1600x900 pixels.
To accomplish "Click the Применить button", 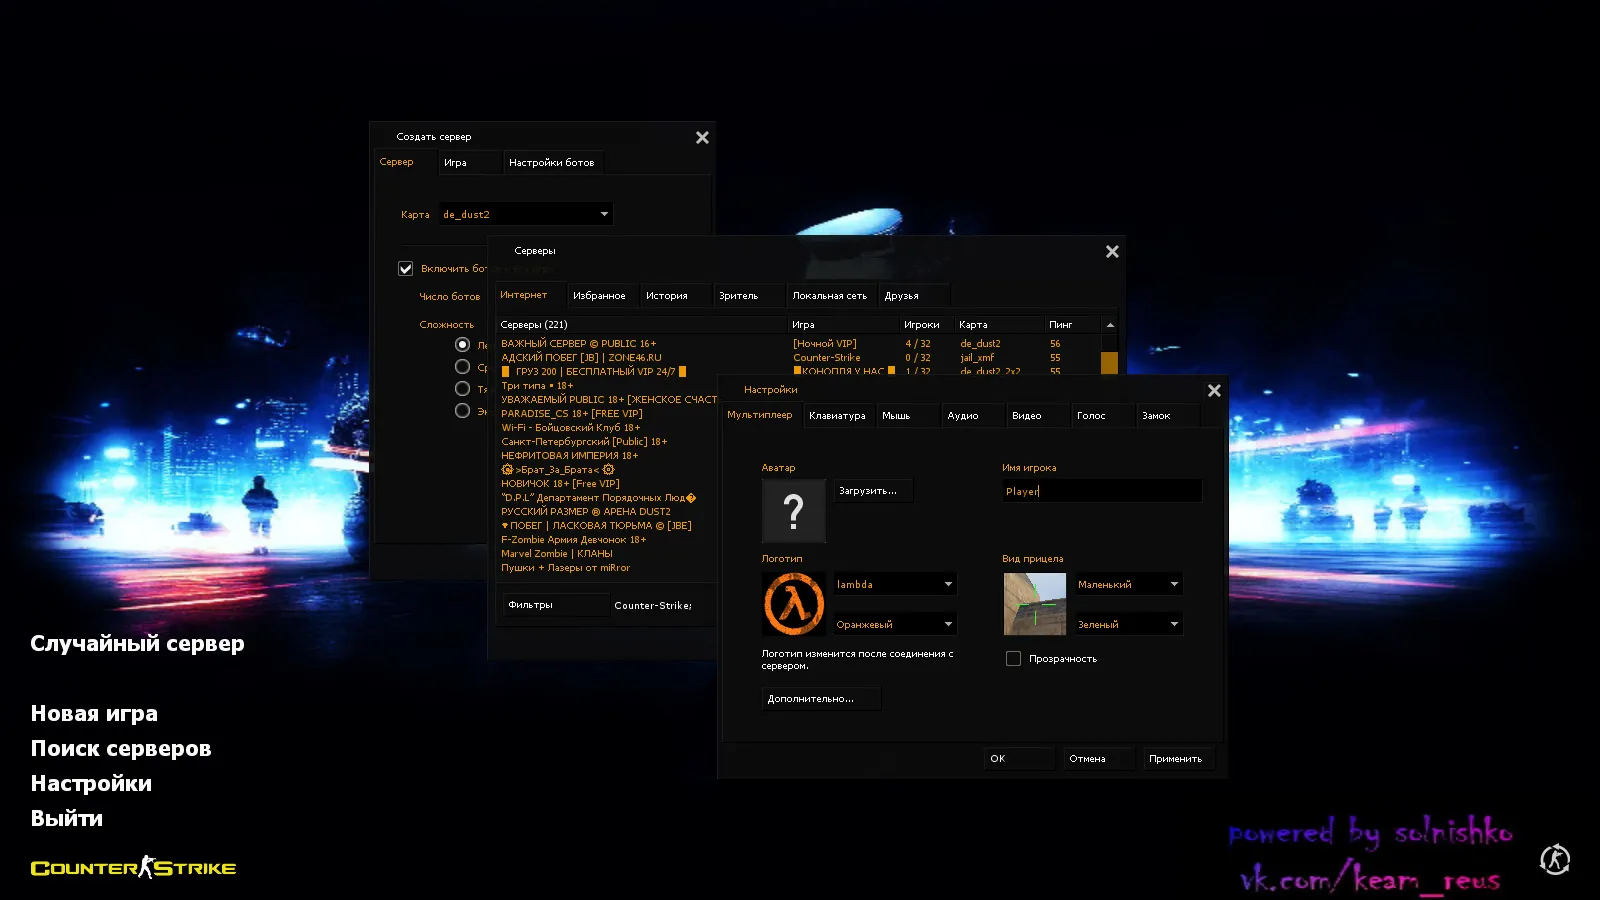I will point(1177,758).
